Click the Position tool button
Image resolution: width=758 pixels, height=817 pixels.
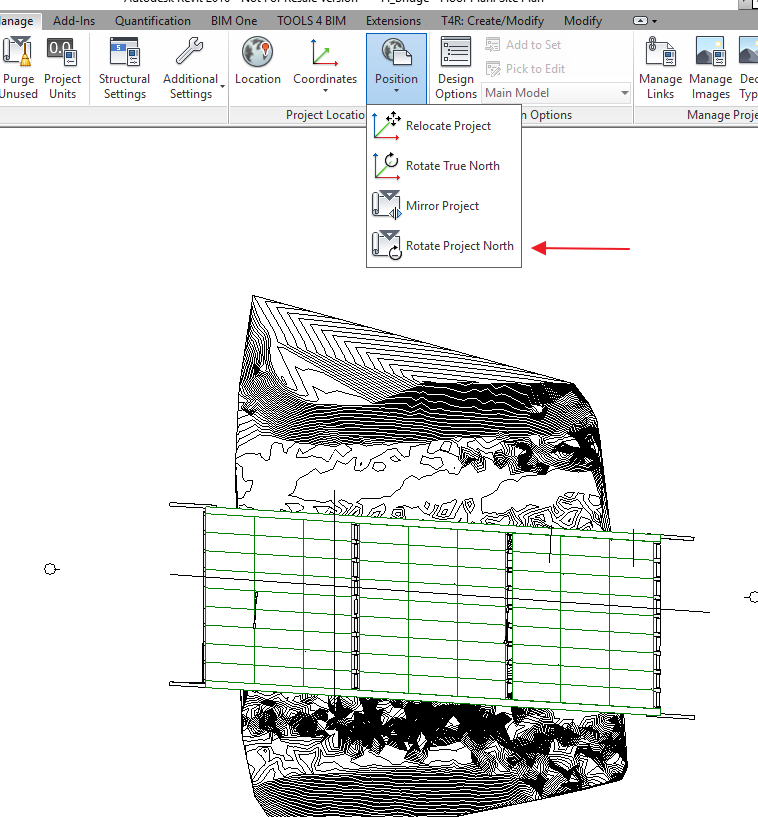(x=396, y=68)
